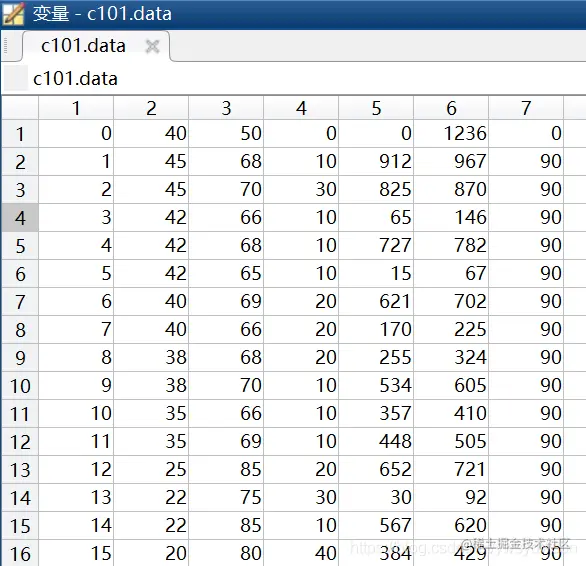Viewport: 586px width, 566px height.
Task: Select column header 5
Action: coord(376,108)
